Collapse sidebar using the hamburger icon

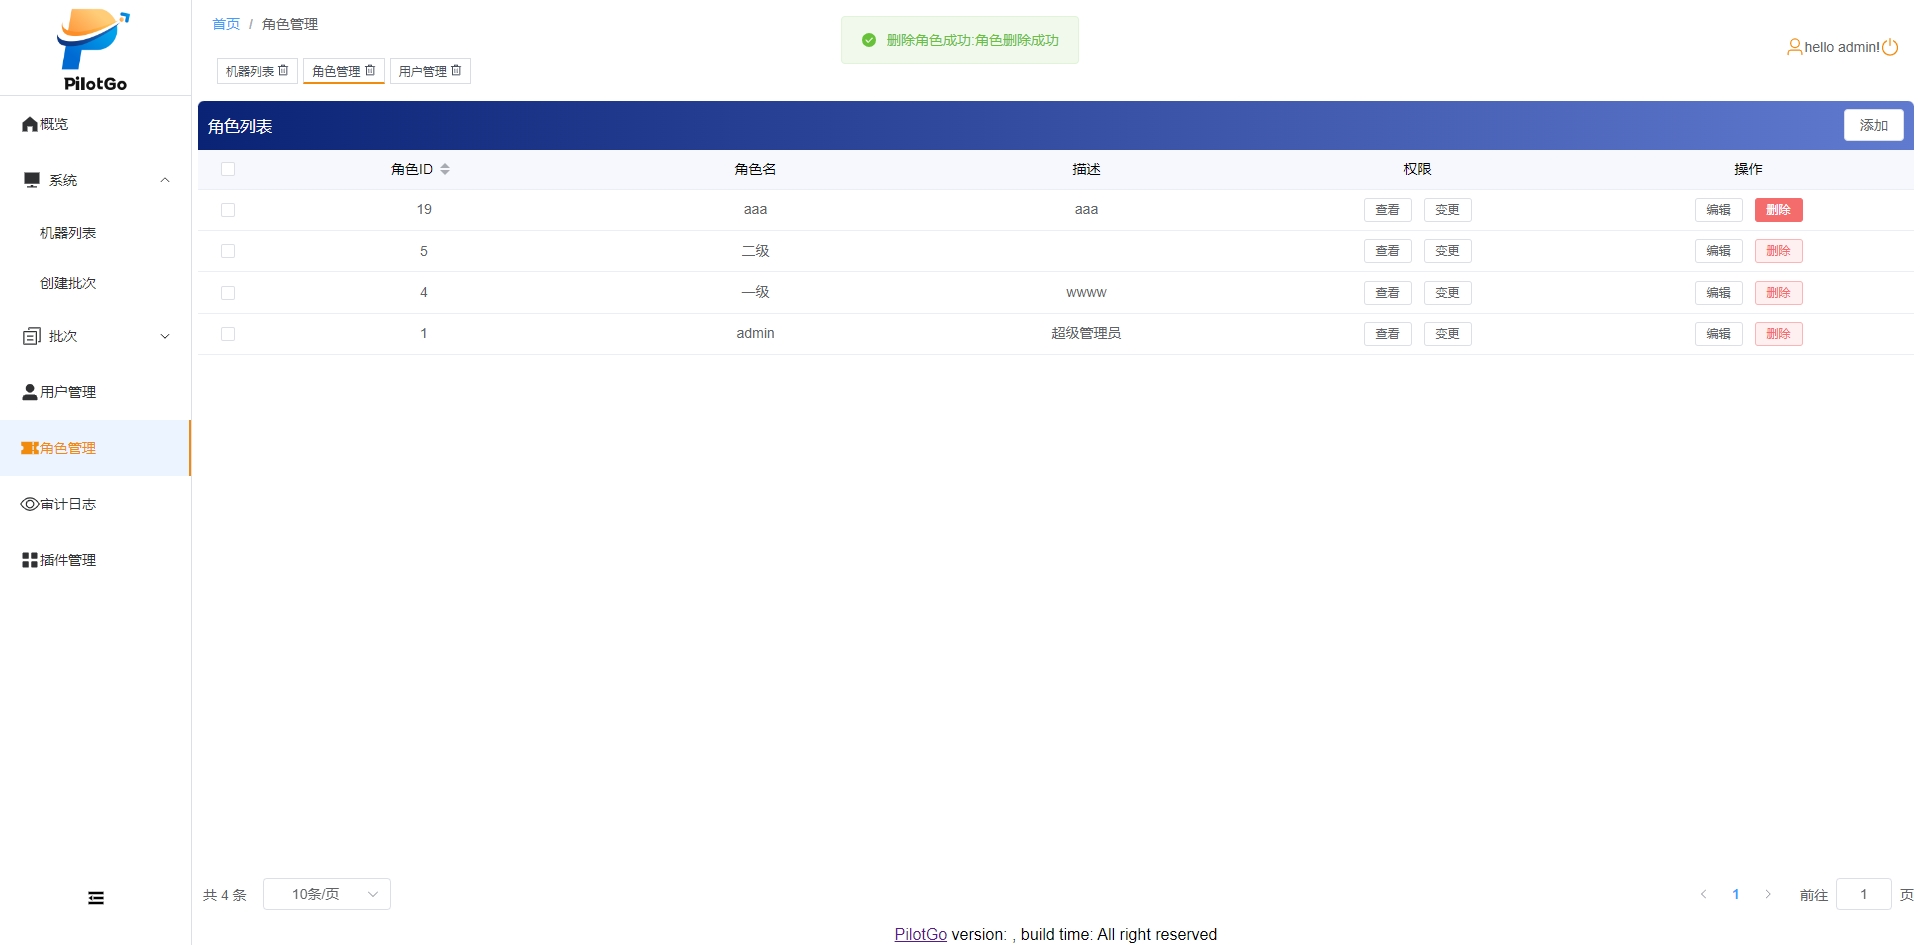(96, 898)
